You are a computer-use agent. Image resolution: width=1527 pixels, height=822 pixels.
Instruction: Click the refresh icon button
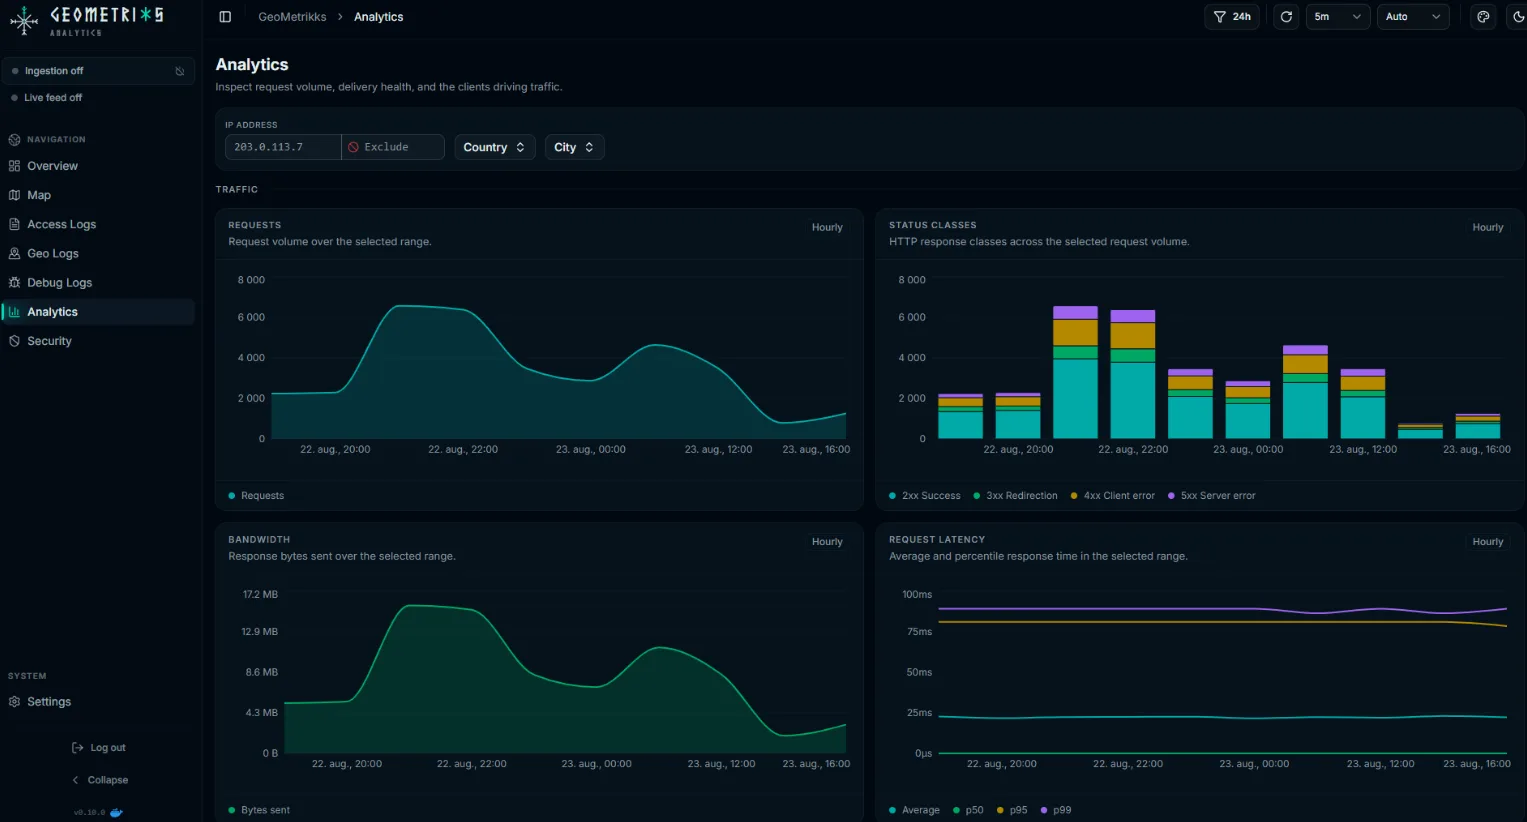point(1286,17)
